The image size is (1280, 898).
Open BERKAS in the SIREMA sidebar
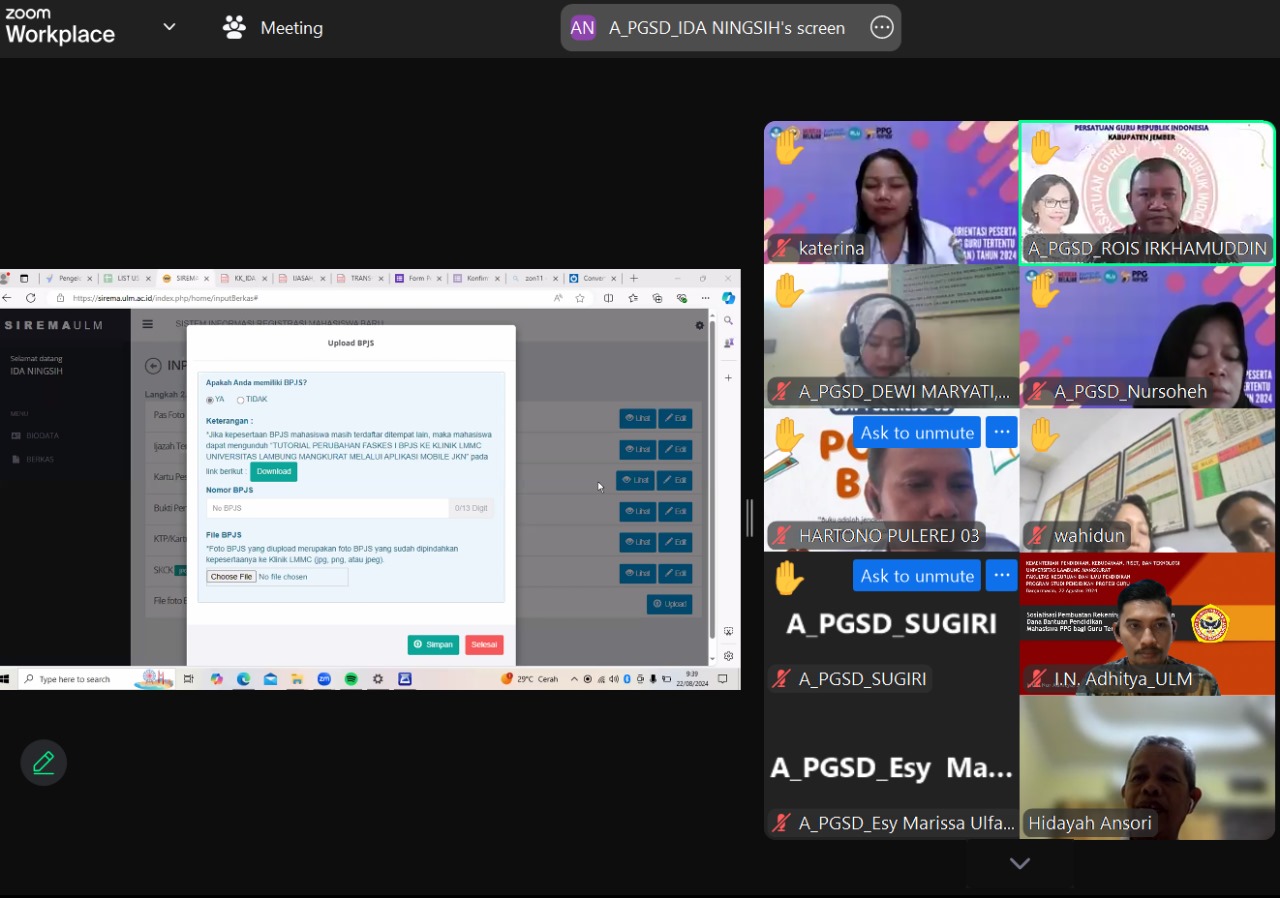[33, 459]
